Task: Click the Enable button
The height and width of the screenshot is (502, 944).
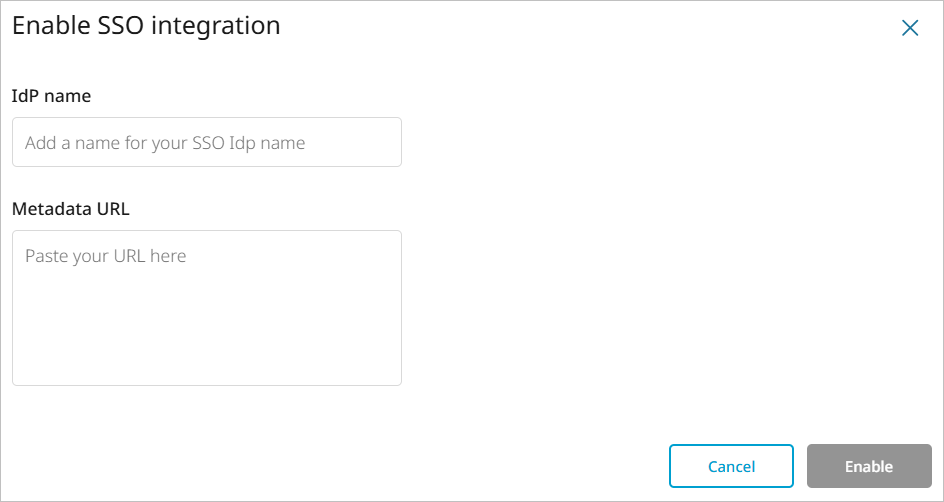Action: pos(868,466)
